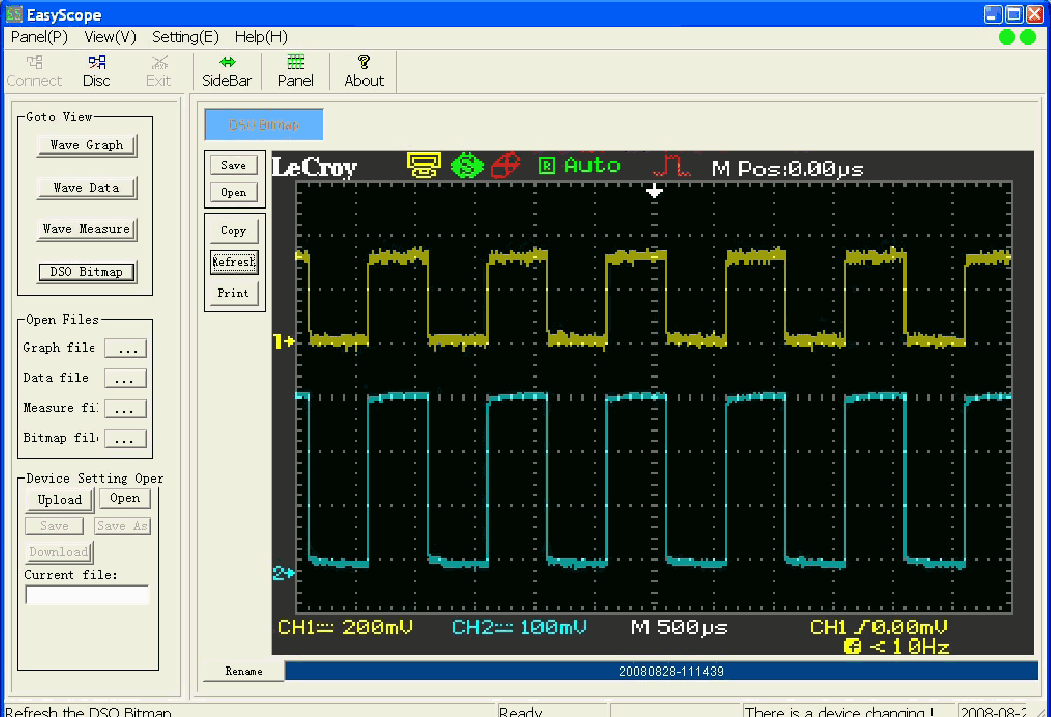The width and height of the screenshot is (1051, 717).
Task: Click the red crossed circle icon on scope
Action: 506,166
